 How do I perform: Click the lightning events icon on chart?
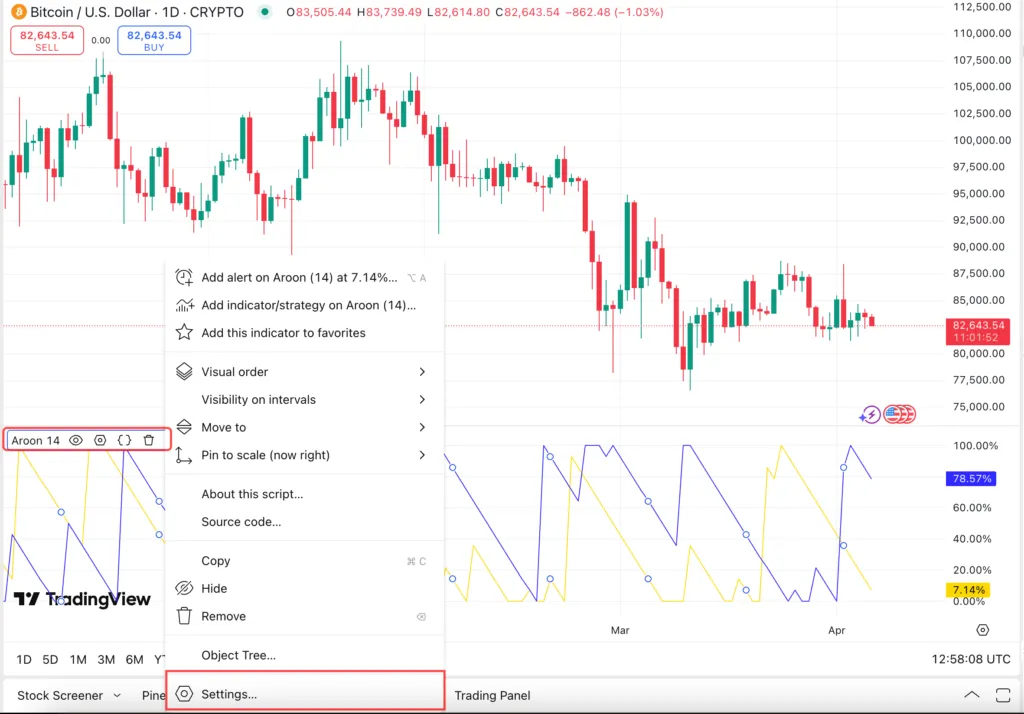tap(870, 414)
